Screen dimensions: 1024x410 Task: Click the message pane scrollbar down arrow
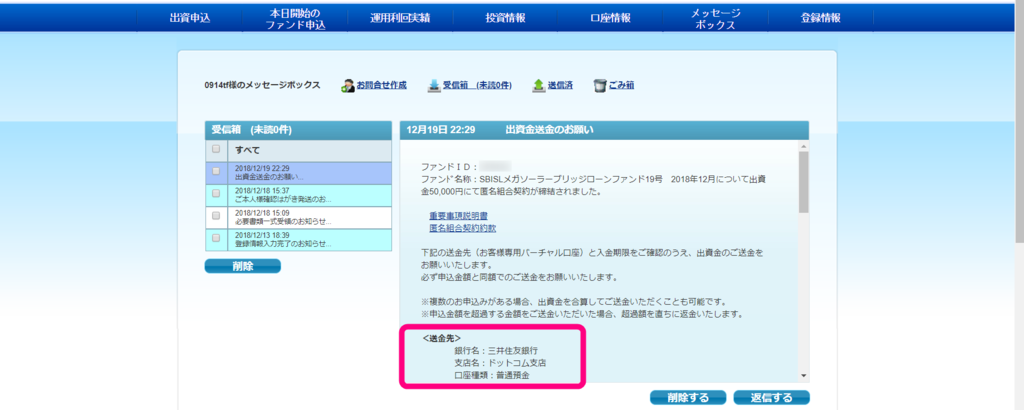tap(803, 376)
